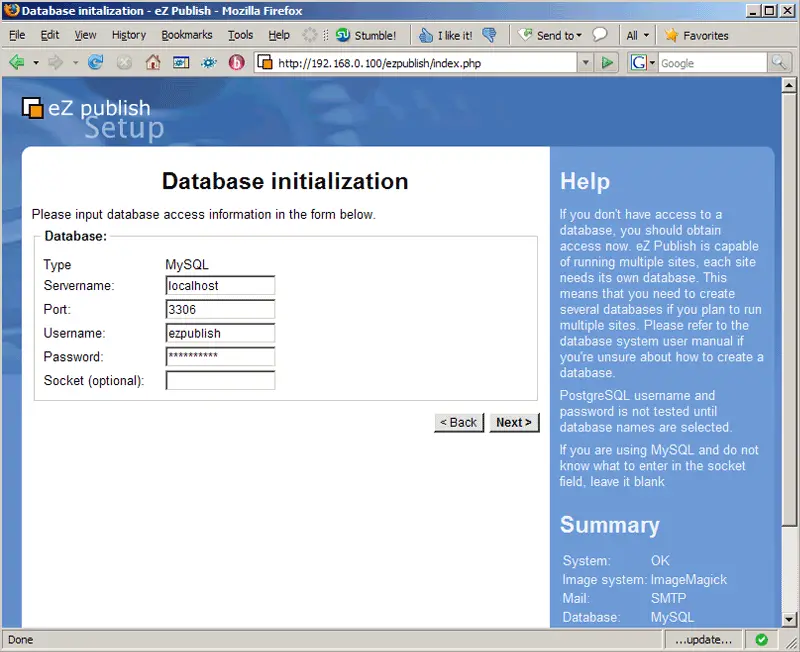Click the 'SMTP' summary value
The image size is (800, 652).
click(x=668, y=598)
